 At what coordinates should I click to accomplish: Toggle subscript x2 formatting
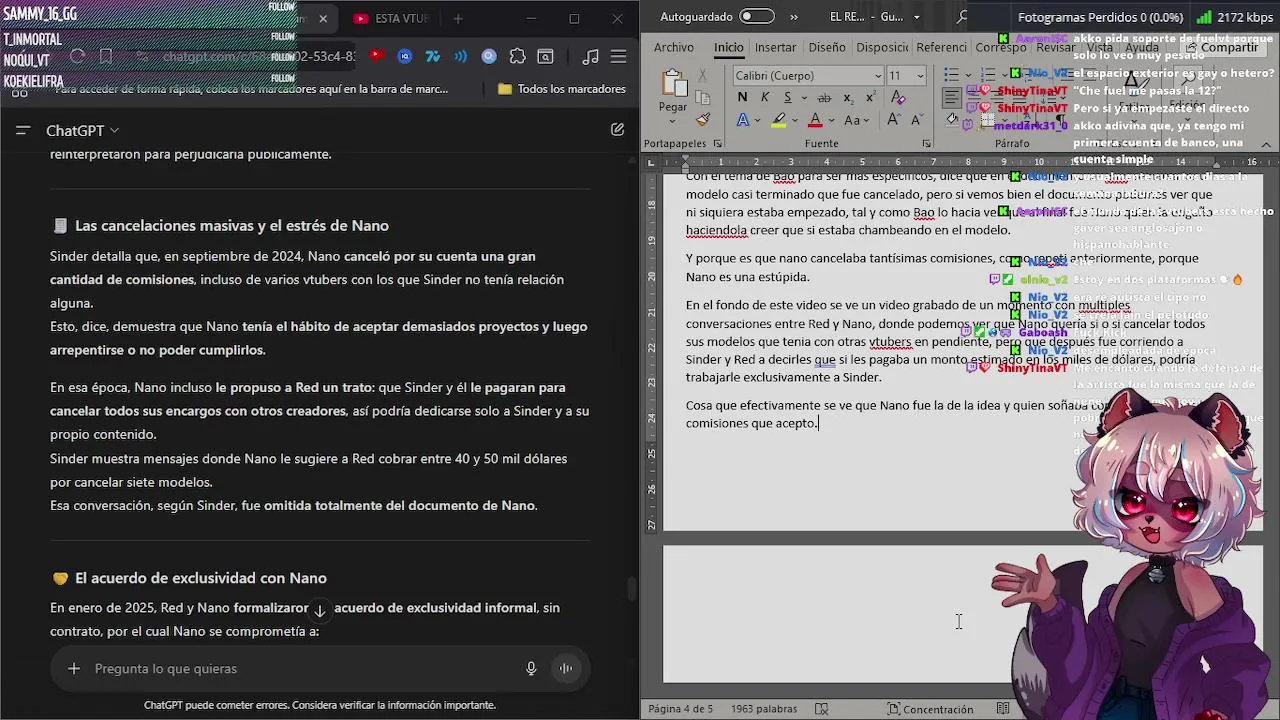point(848,97)
